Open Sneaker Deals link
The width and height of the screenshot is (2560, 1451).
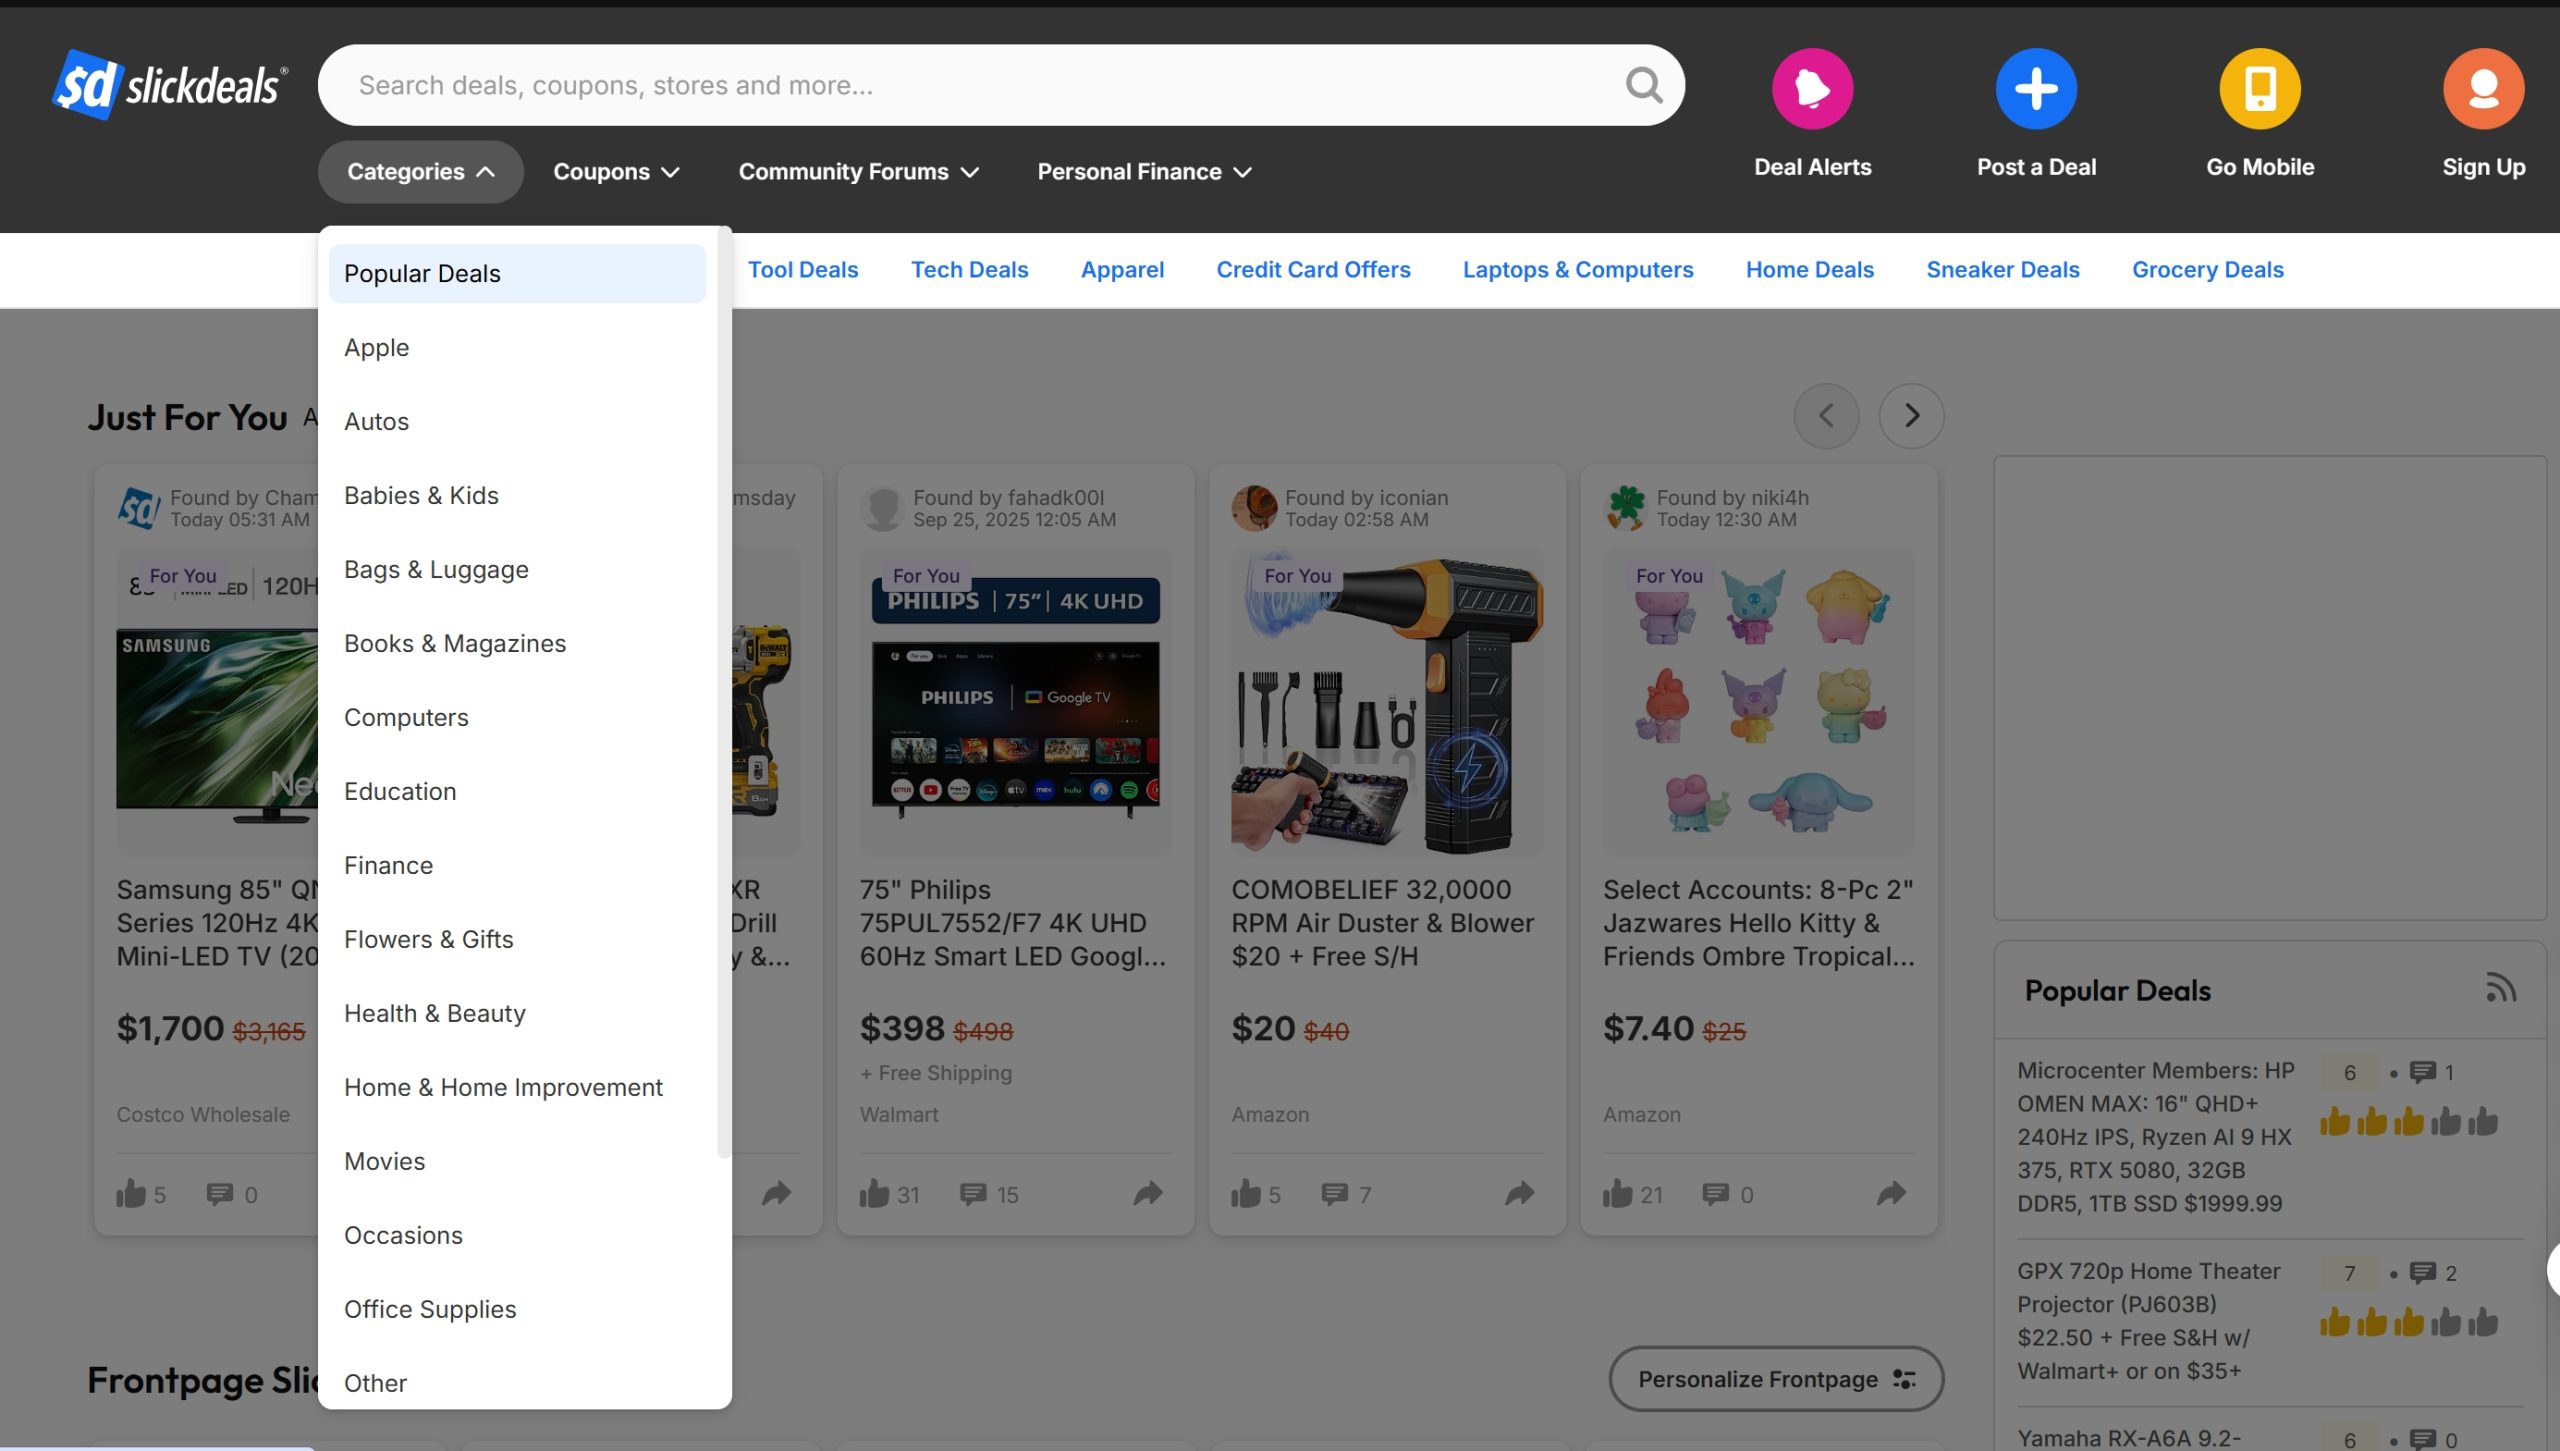tap(2003, 270)
